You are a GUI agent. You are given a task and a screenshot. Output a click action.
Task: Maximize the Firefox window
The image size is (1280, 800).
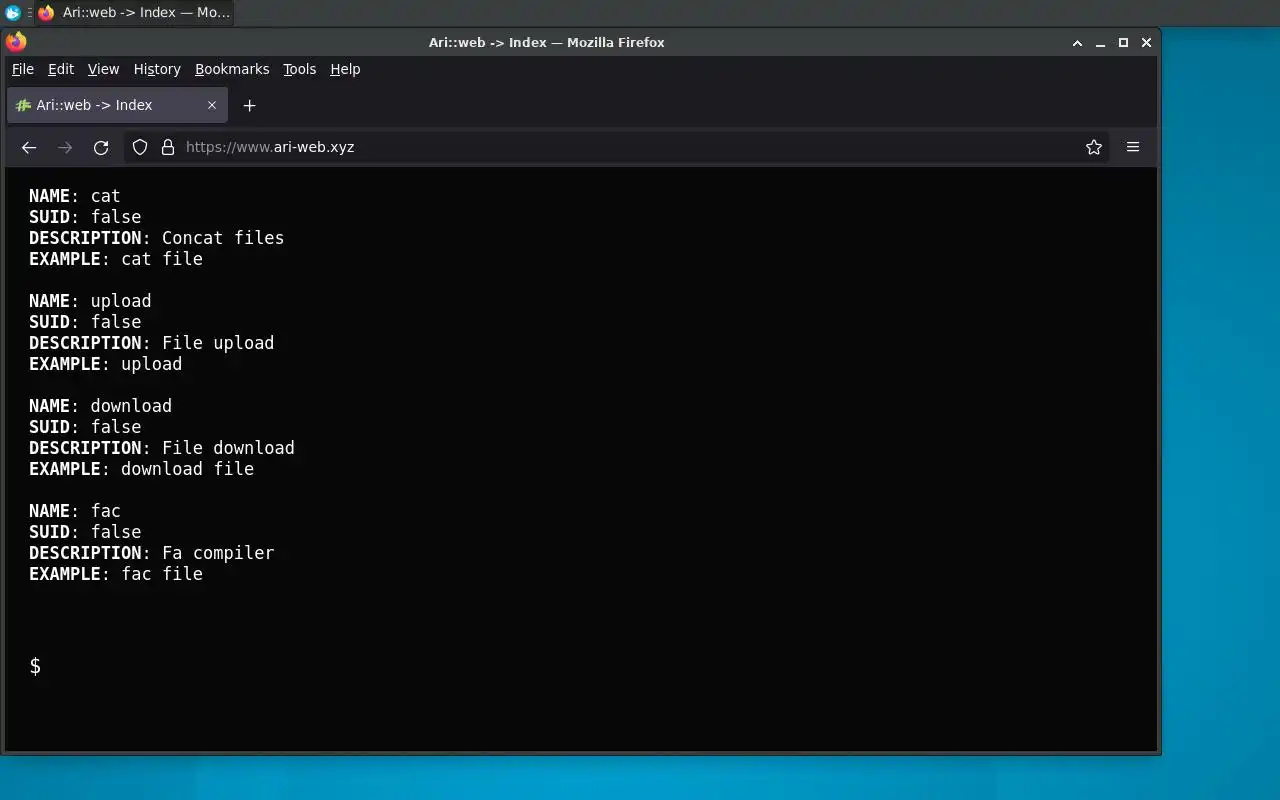coord(1123,43)
